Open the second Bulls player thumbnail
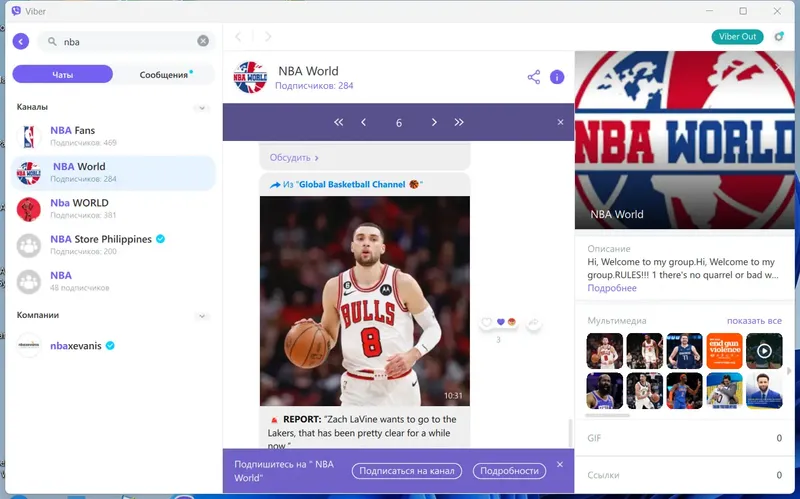800x499 pixels. (x=644, y=351)
